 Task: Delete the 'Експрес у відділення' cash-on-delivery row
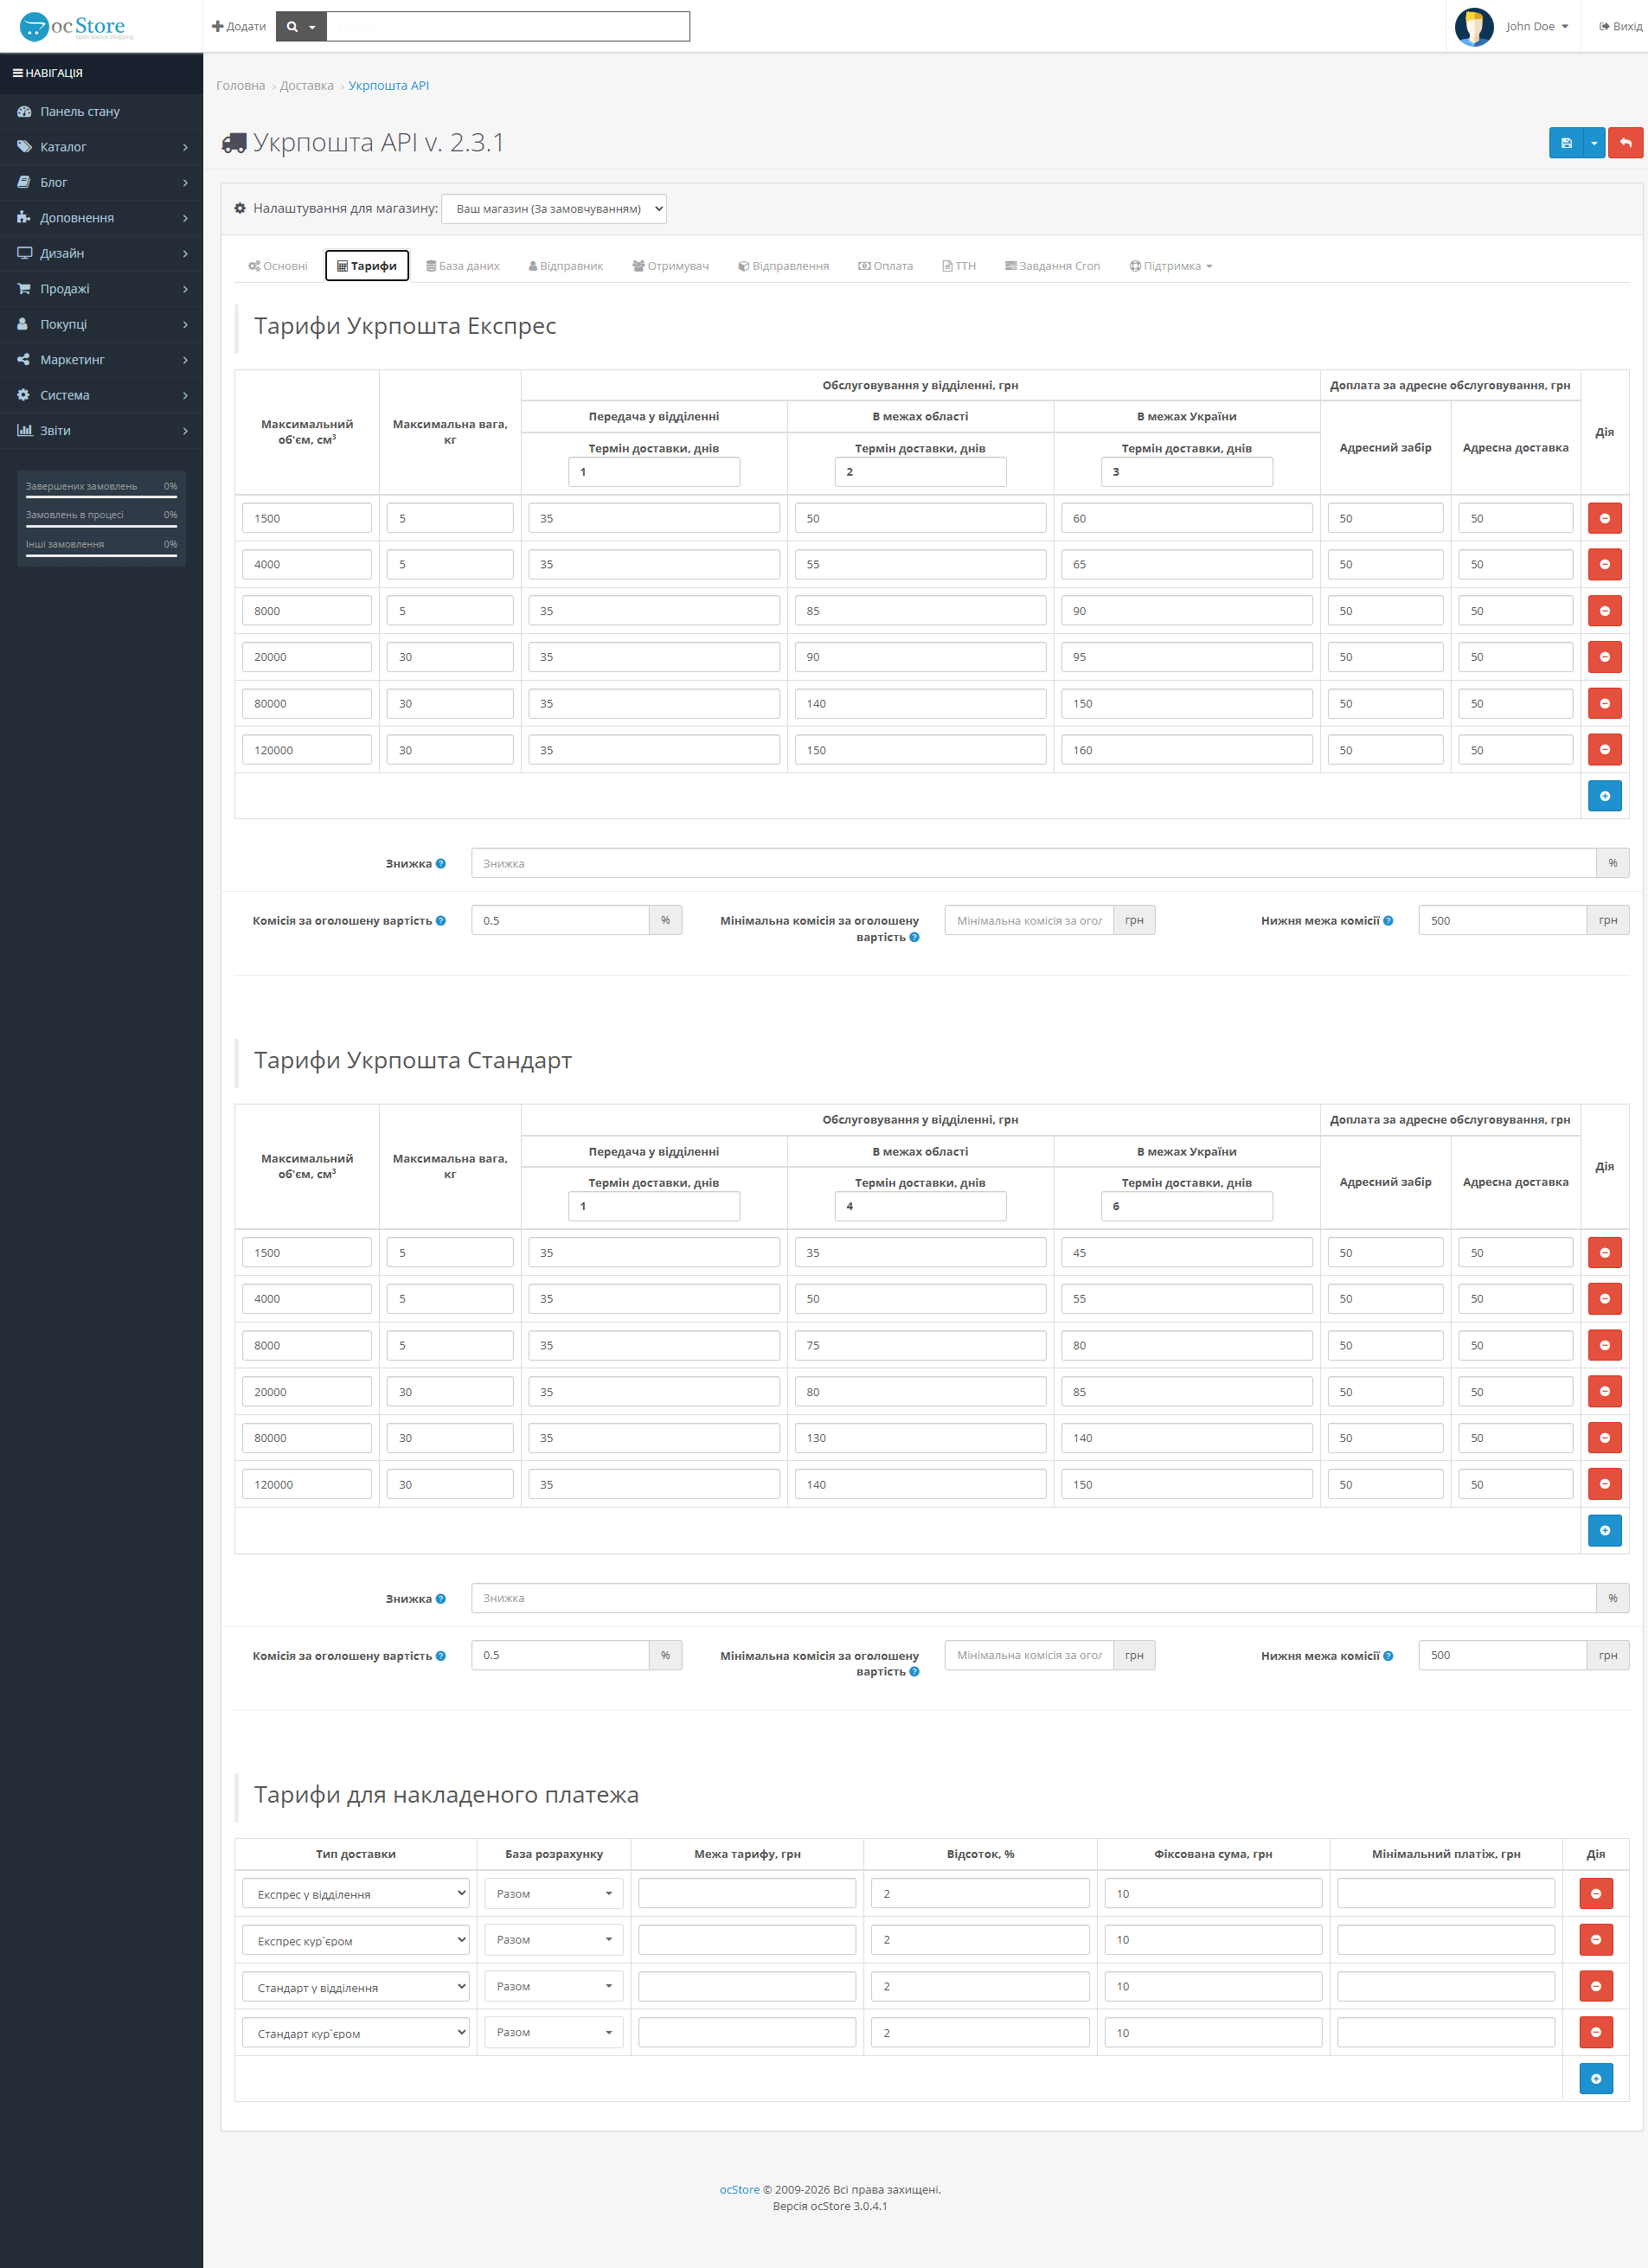(x=1595, y=1894)
